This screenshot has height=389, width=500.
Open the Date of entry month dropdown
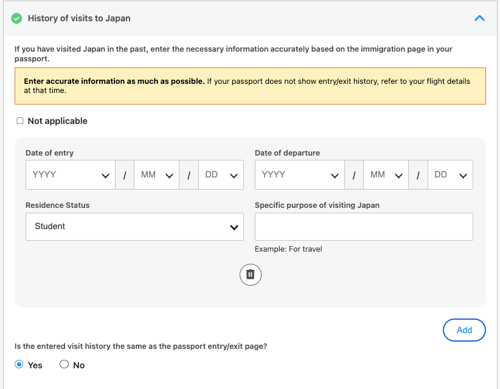[x=157, y=175]
